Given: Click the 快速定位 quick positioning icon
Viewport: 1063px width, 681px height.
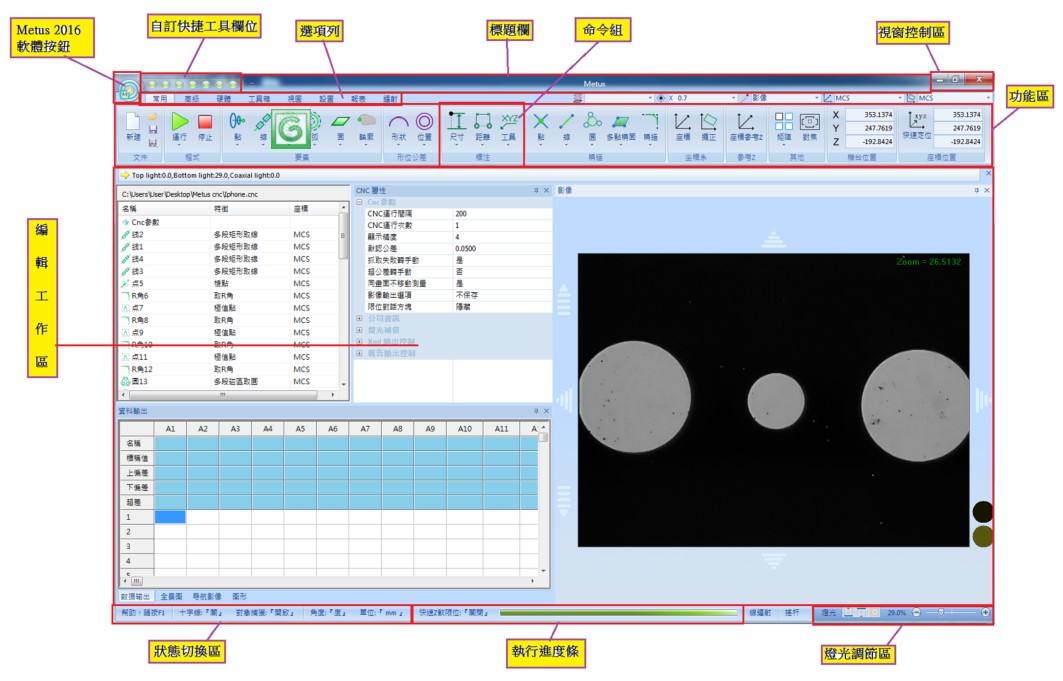Looking at the screenshot, I should [917, 127].
